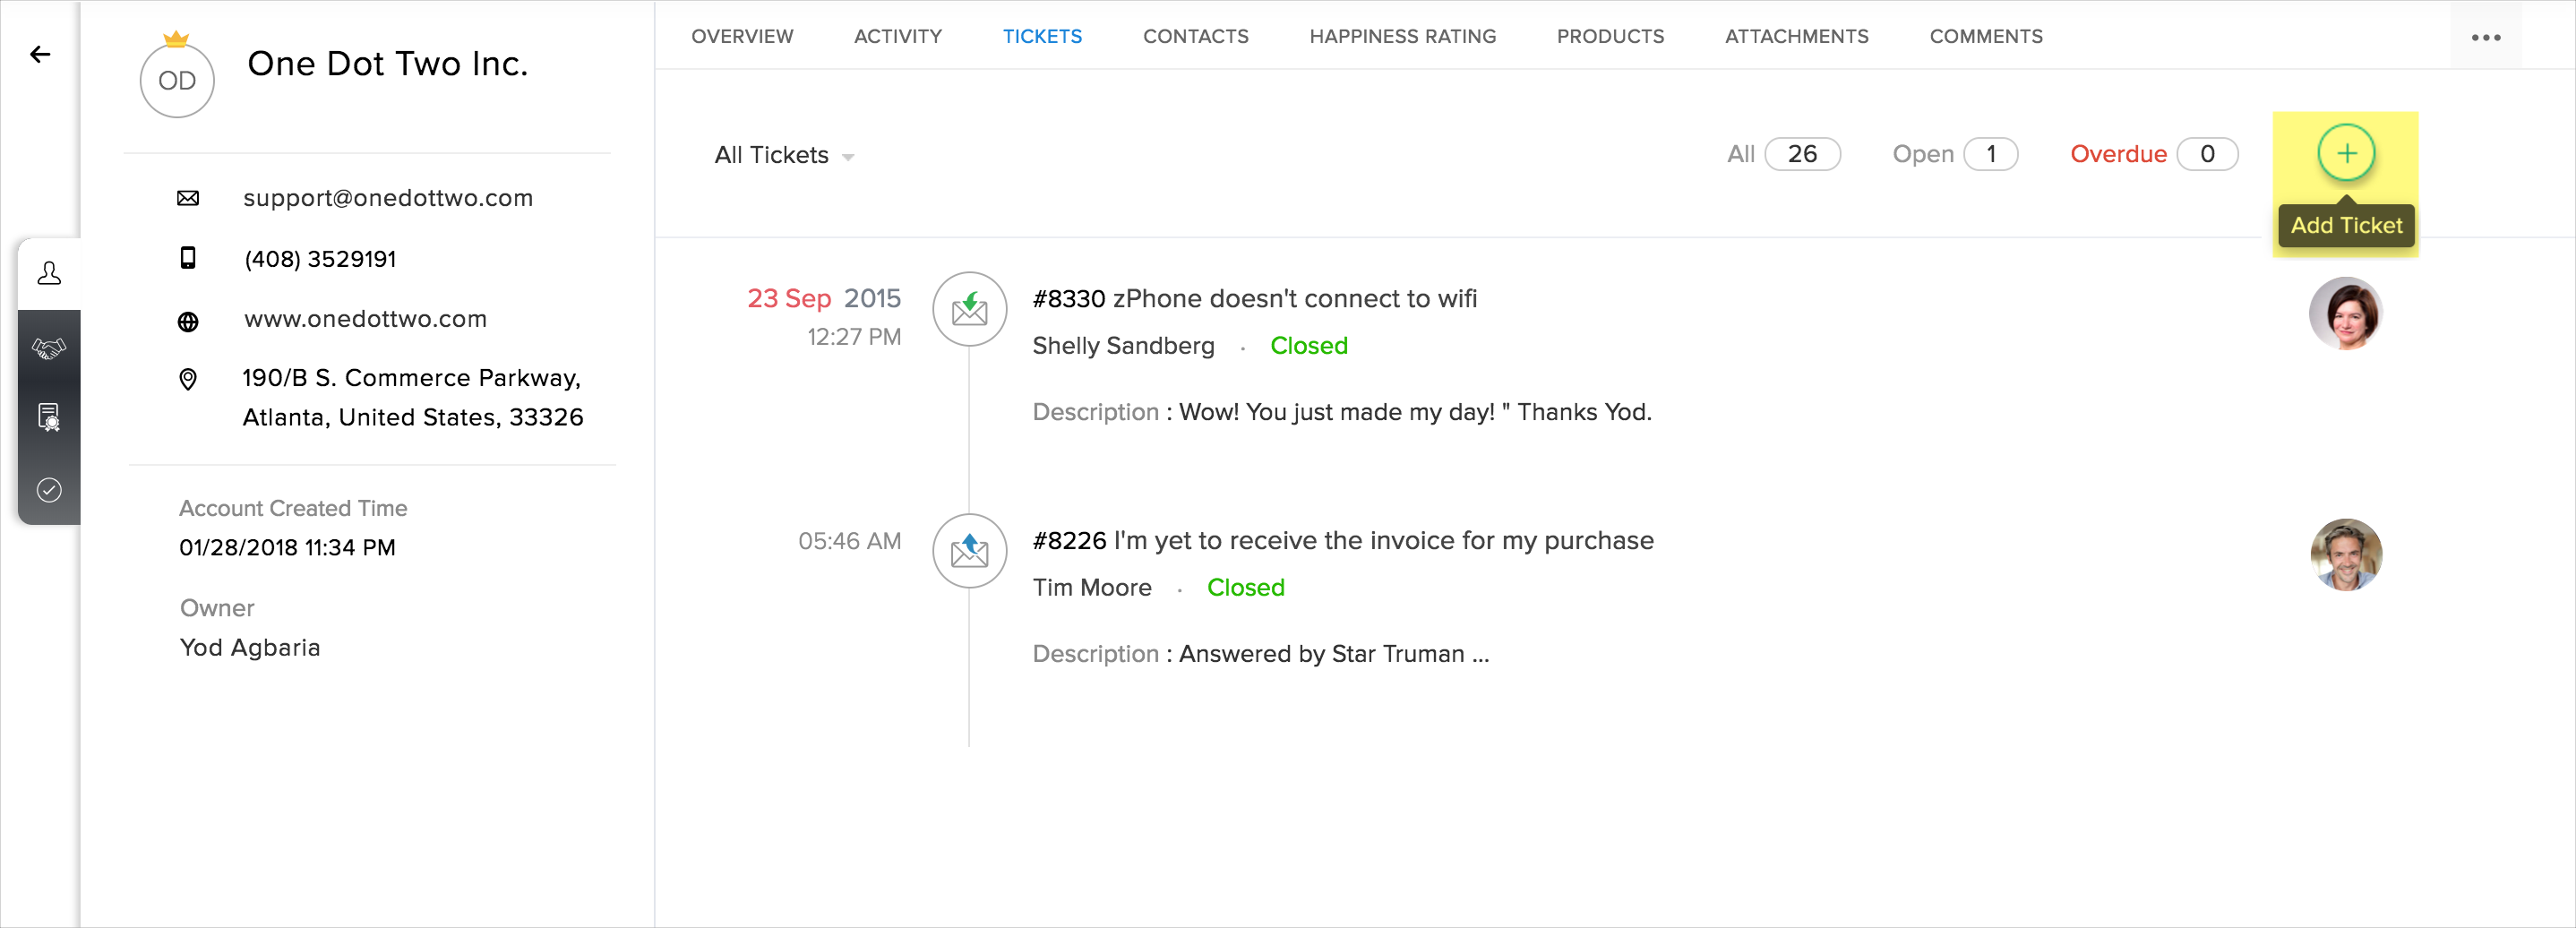Open ticket #8330 zPhone wifi issue
Viewport: 2576px width, 928px height.
click(x=1254, y=299)
